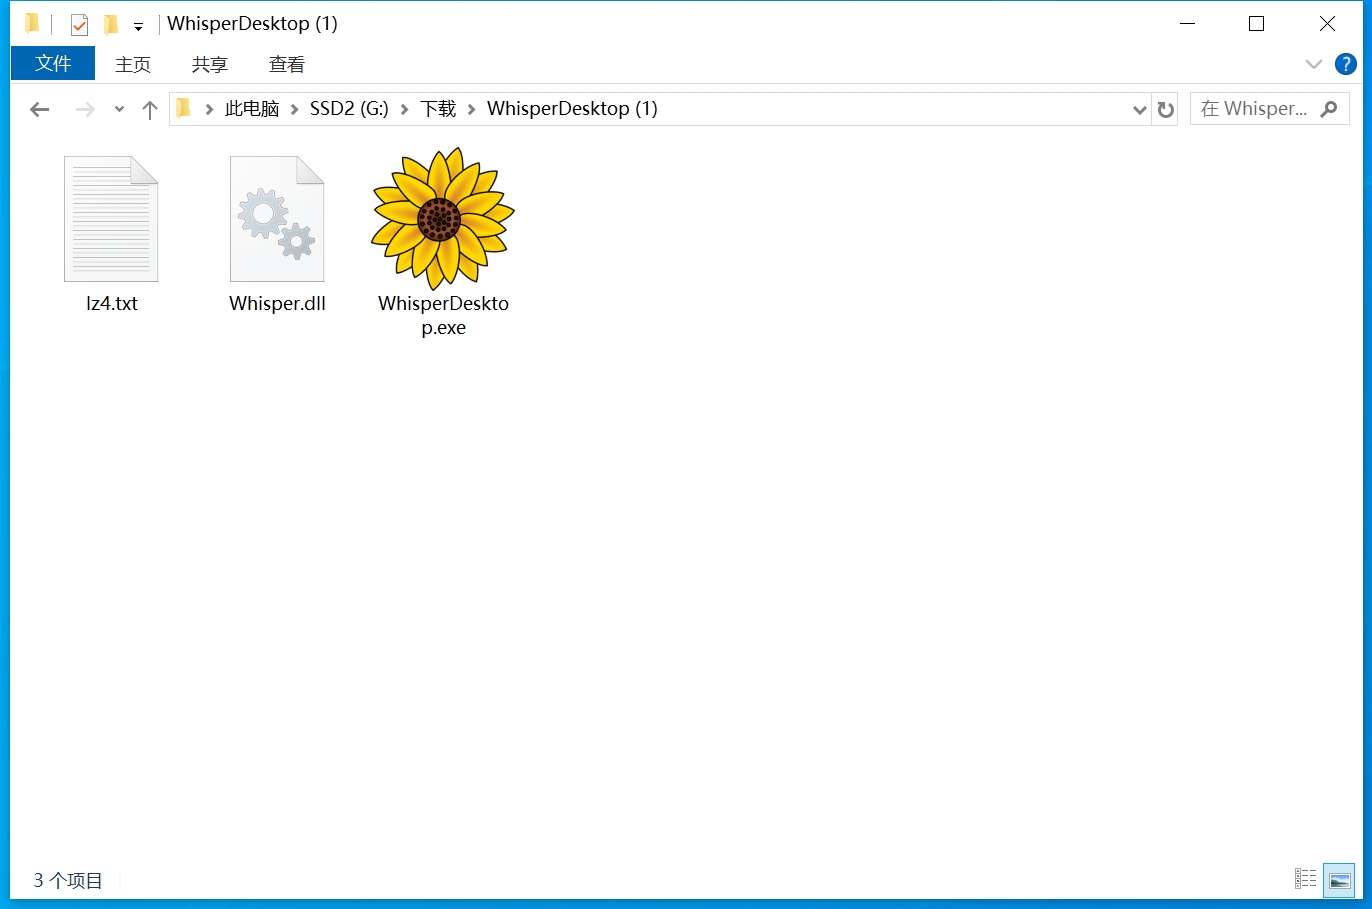Open the Customize Quick Access Toolbar dropdown
This screenshot has height=909, width=1372.
(138, 26)
